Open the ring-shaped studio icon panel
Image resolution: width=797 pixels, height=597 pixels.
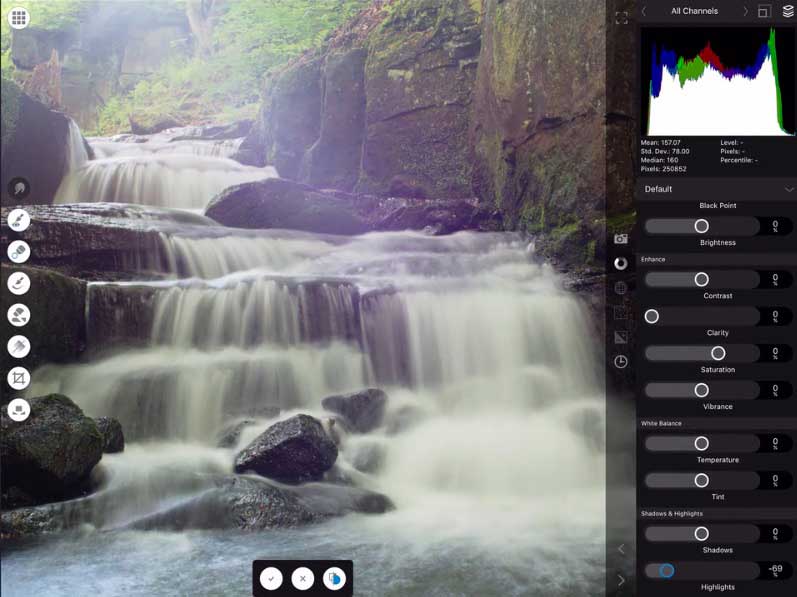click(621, 263)
